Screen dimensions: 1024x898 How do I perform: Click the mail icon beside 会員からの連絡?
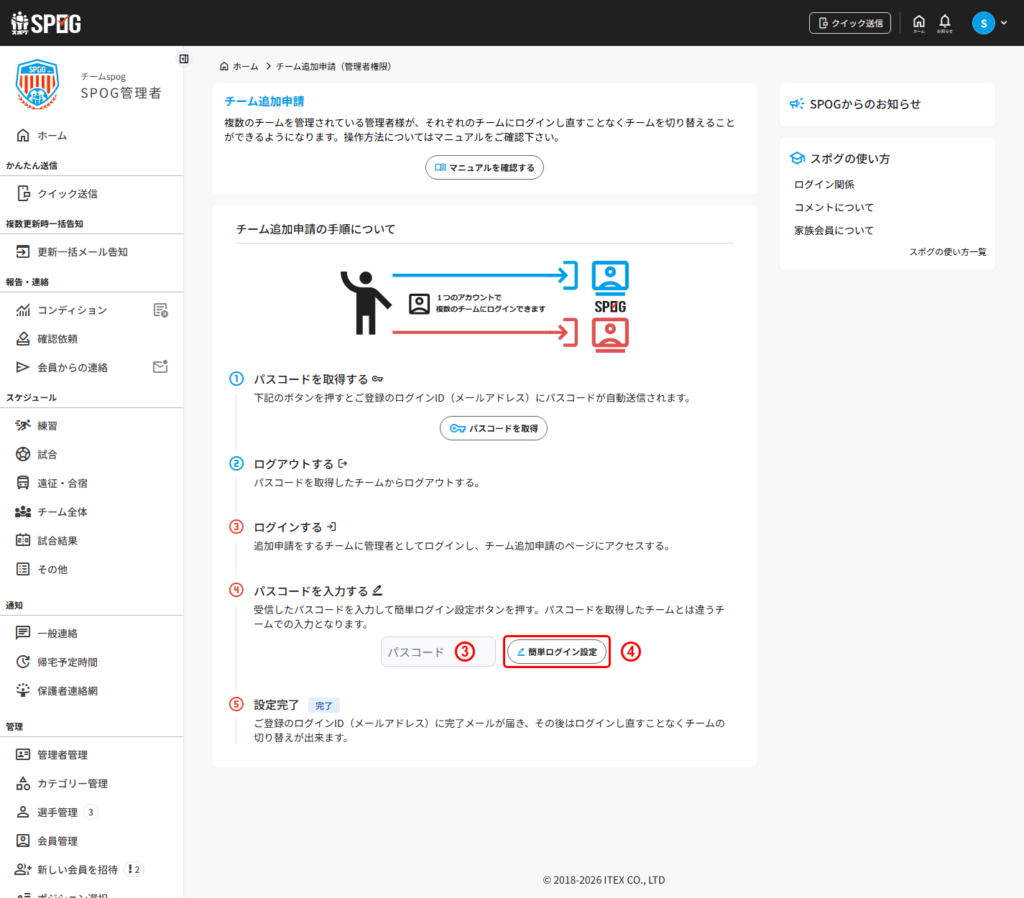(161, 366)
